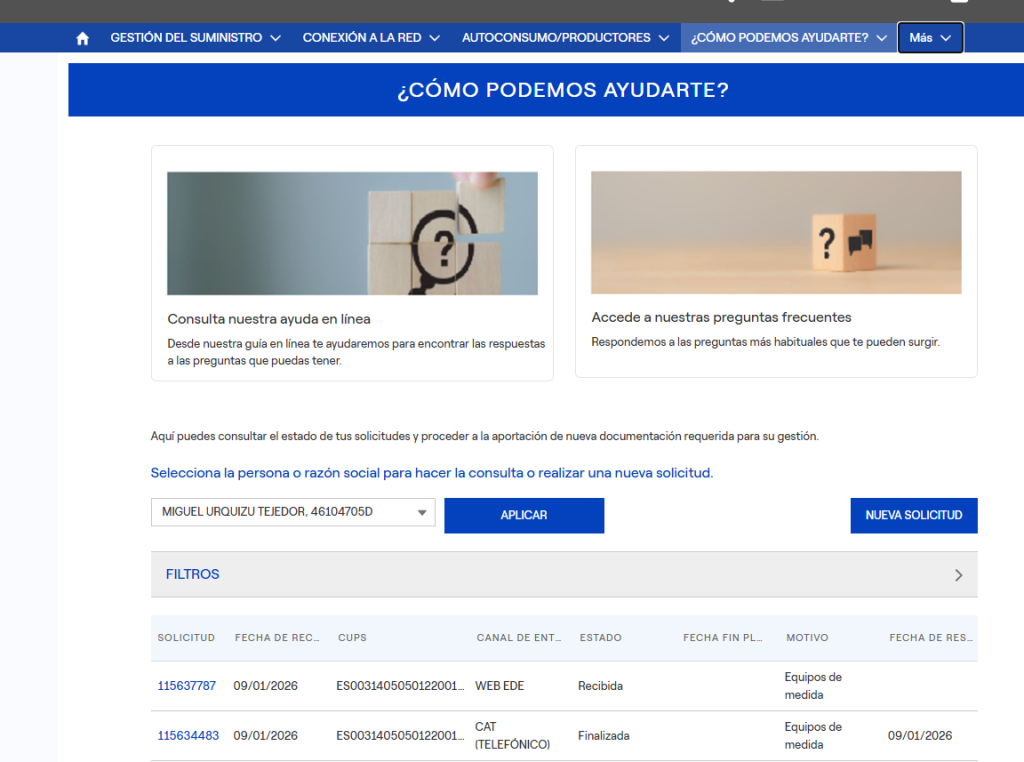1024x762 pixels.
Task: Sort by the SOLICITUD column header
Action: (x=186, y=638)
